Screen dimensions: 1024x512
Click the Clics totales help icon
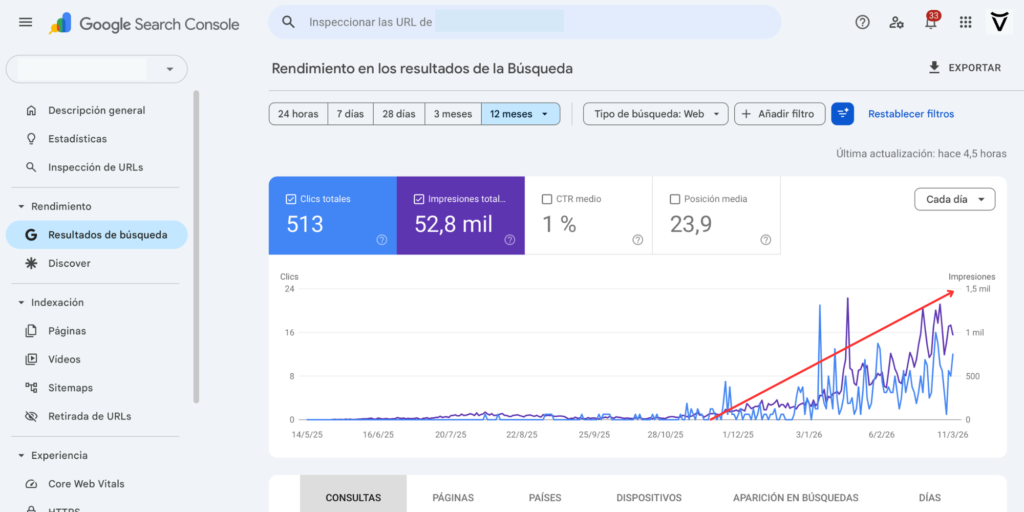point(382,240)
